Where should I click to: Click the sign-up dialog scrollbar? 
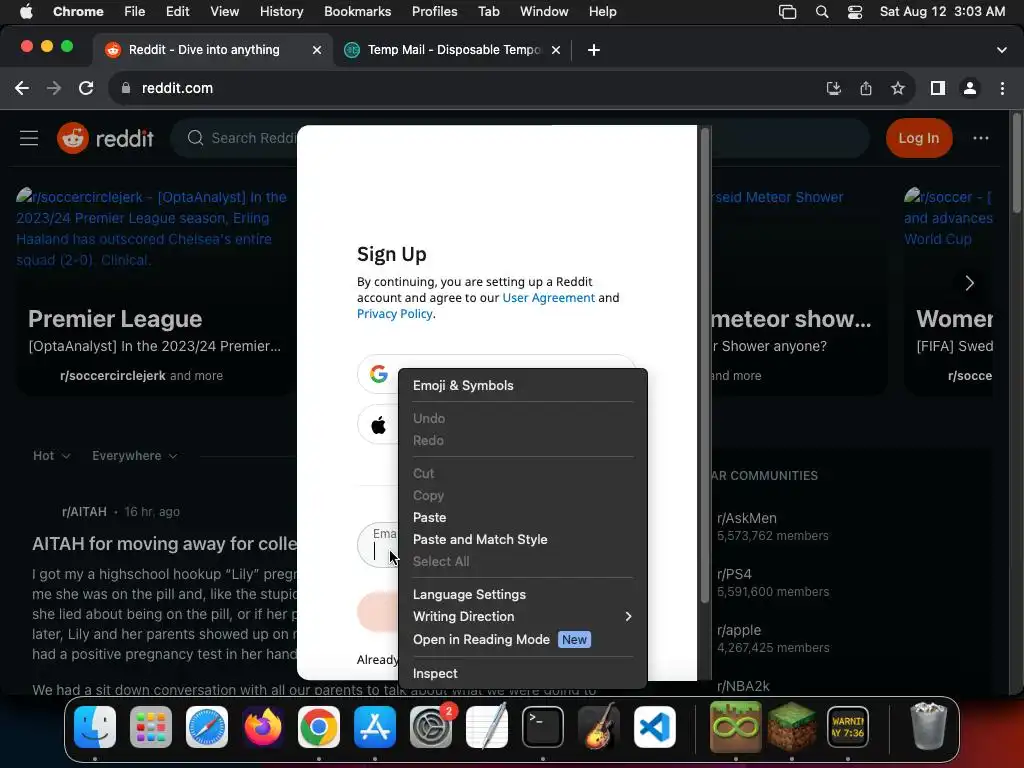point(705,366)
